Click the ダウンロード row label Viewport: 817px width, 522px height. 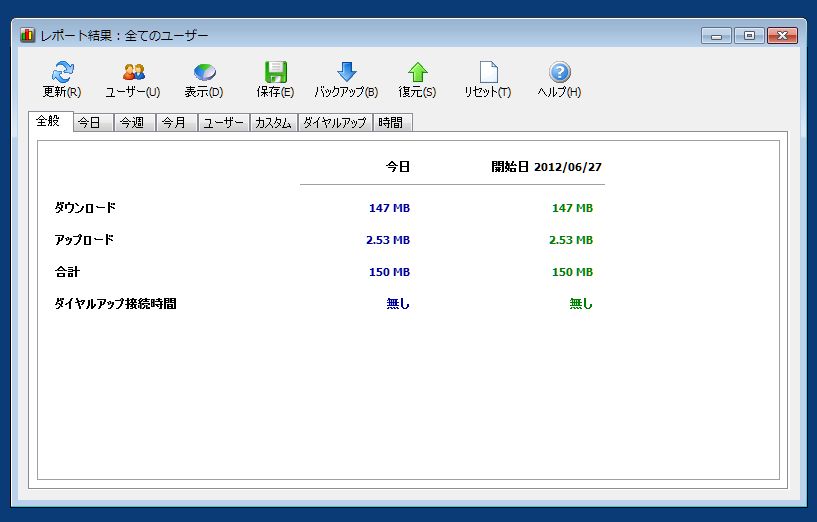85,207
